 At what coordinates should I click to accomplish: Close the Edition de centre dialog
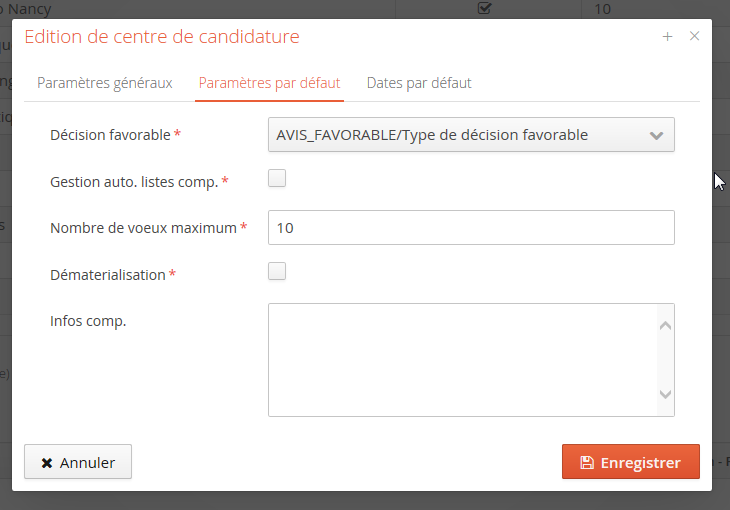coord(694,36)
